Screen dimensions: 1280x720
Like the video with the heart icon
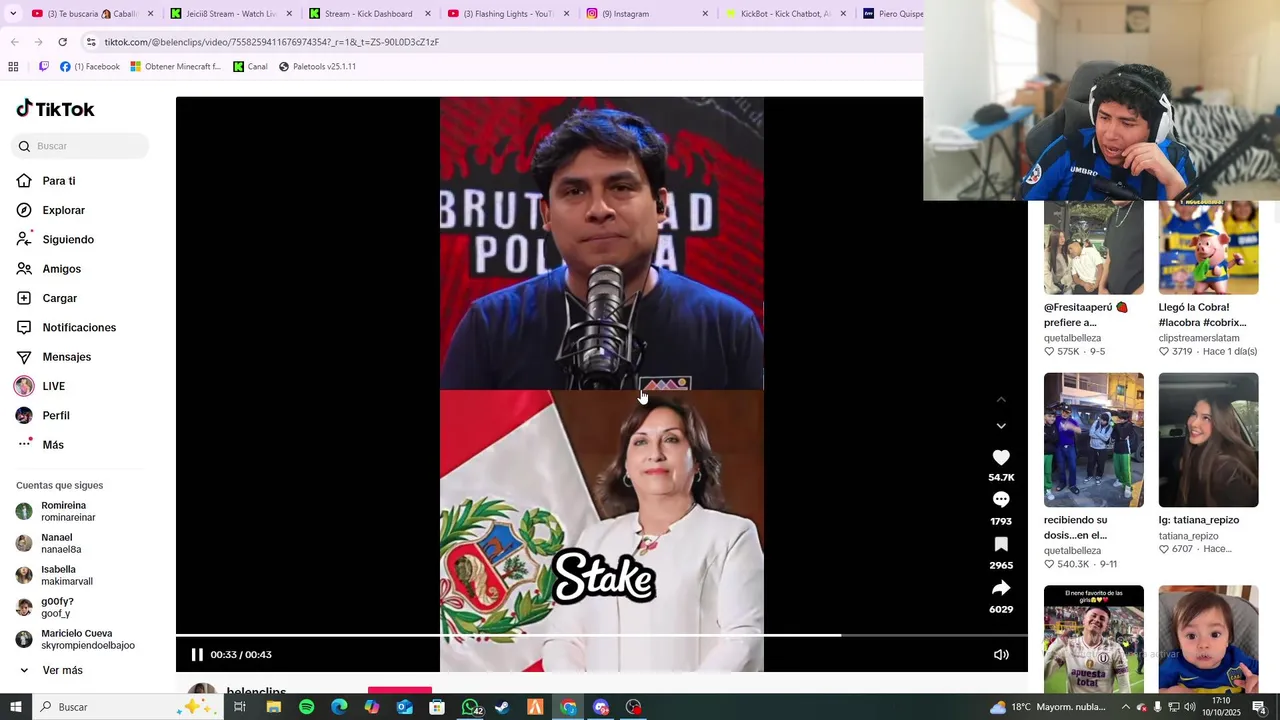coord(1001,458)
